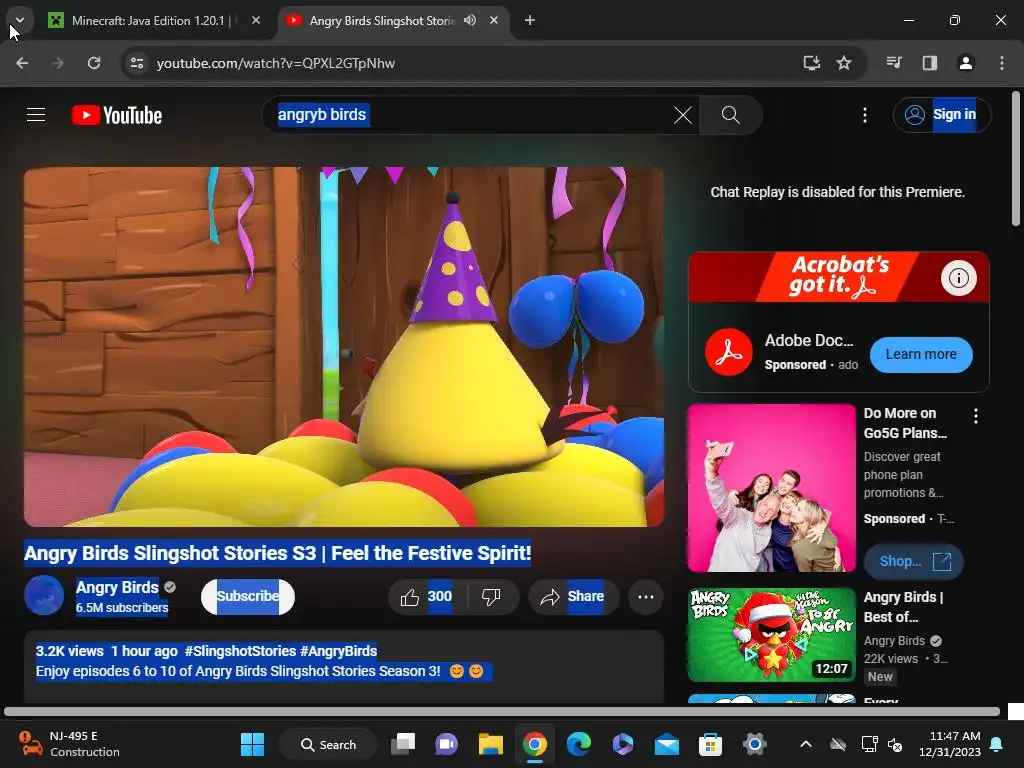
Task: Click the Shop button on Go5G ad
Action: [913, 561]
